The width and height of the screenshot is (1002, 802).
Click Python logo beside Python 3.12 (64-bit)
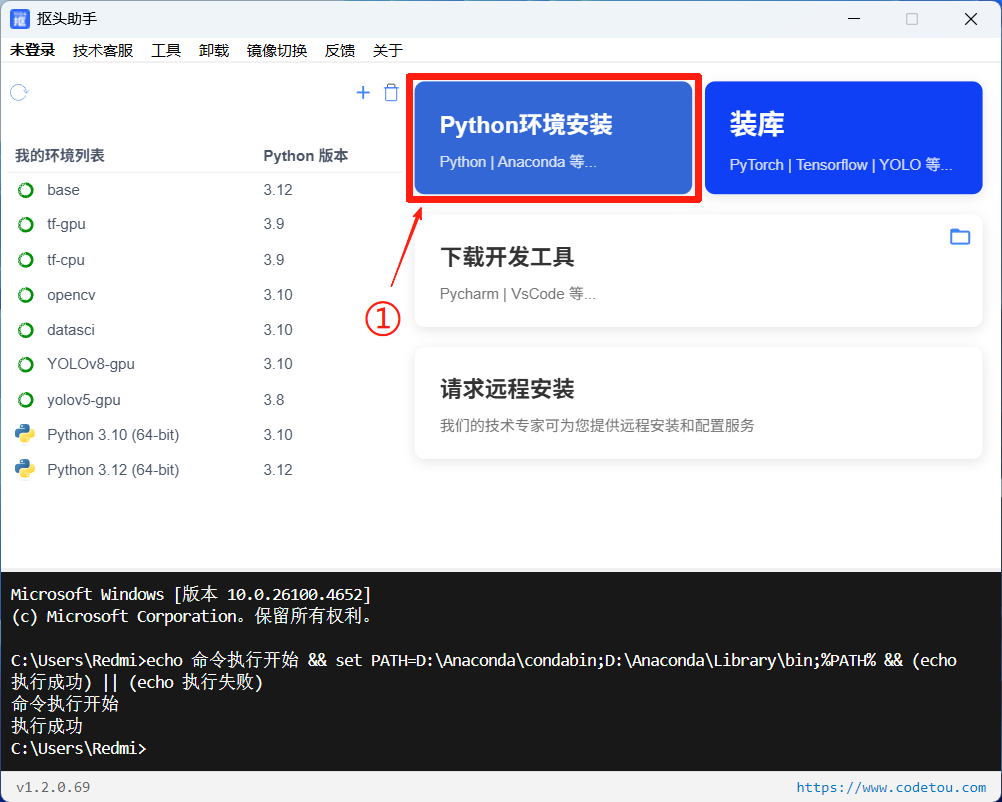pos(25,469)
